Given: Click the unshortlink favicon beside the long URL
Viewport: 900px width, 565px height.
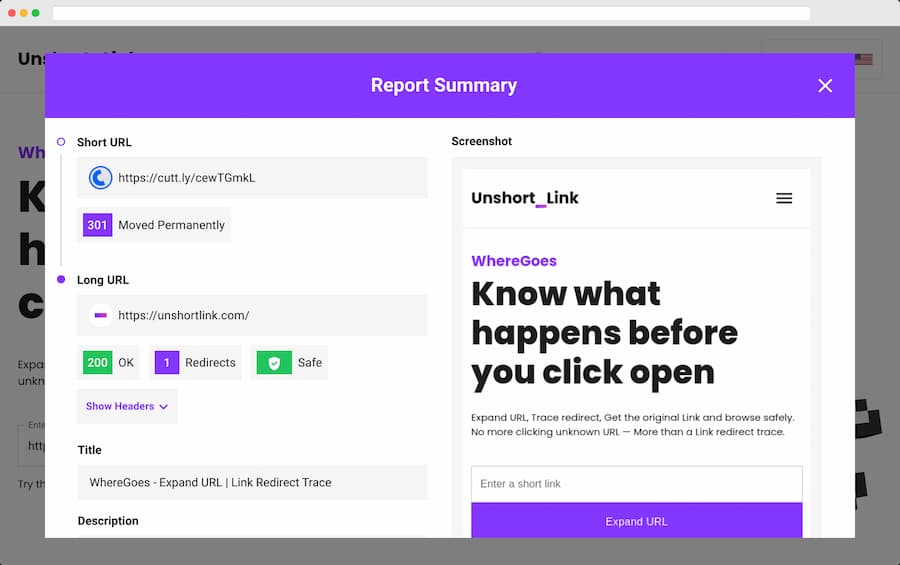Looking at the screenshot, I should click(100, 315).
